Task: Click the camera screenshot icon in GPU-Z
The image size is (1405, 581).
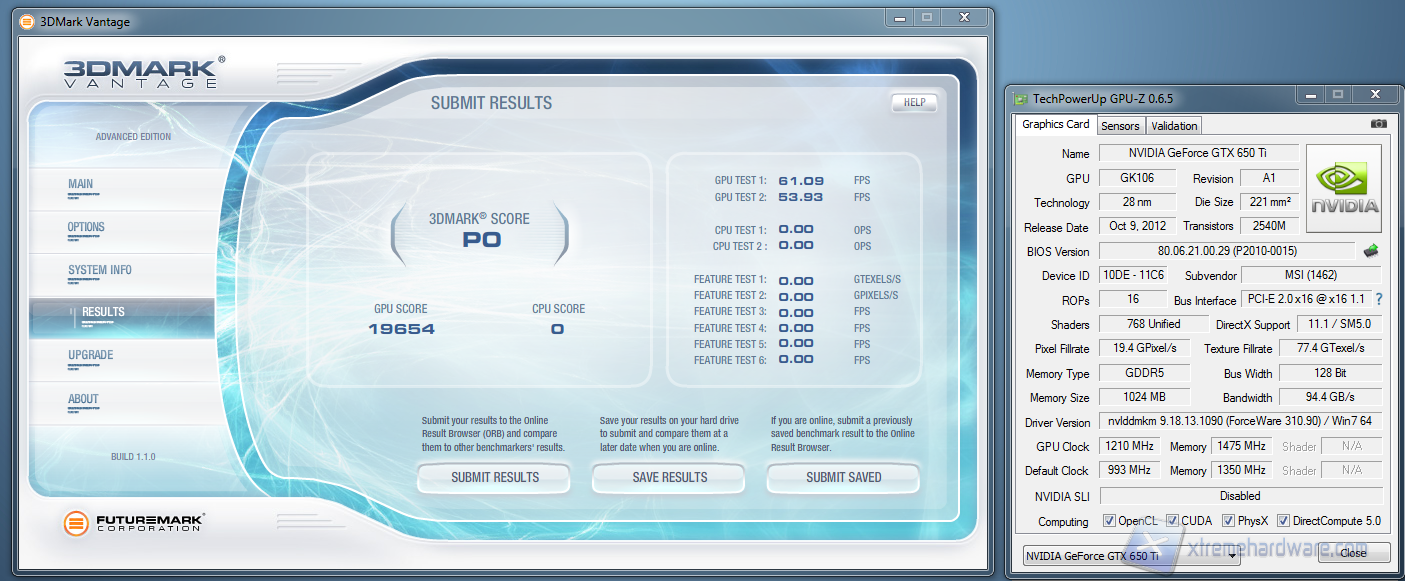Action: [x=1378, y=124]
